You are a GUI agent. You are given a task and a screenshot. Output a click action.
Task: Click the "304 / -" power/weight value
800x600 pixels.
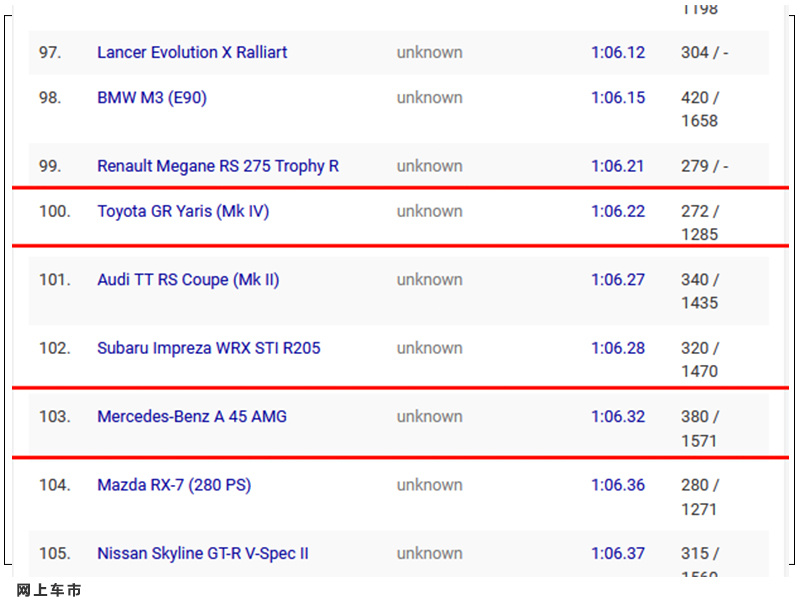click(705, 53)
